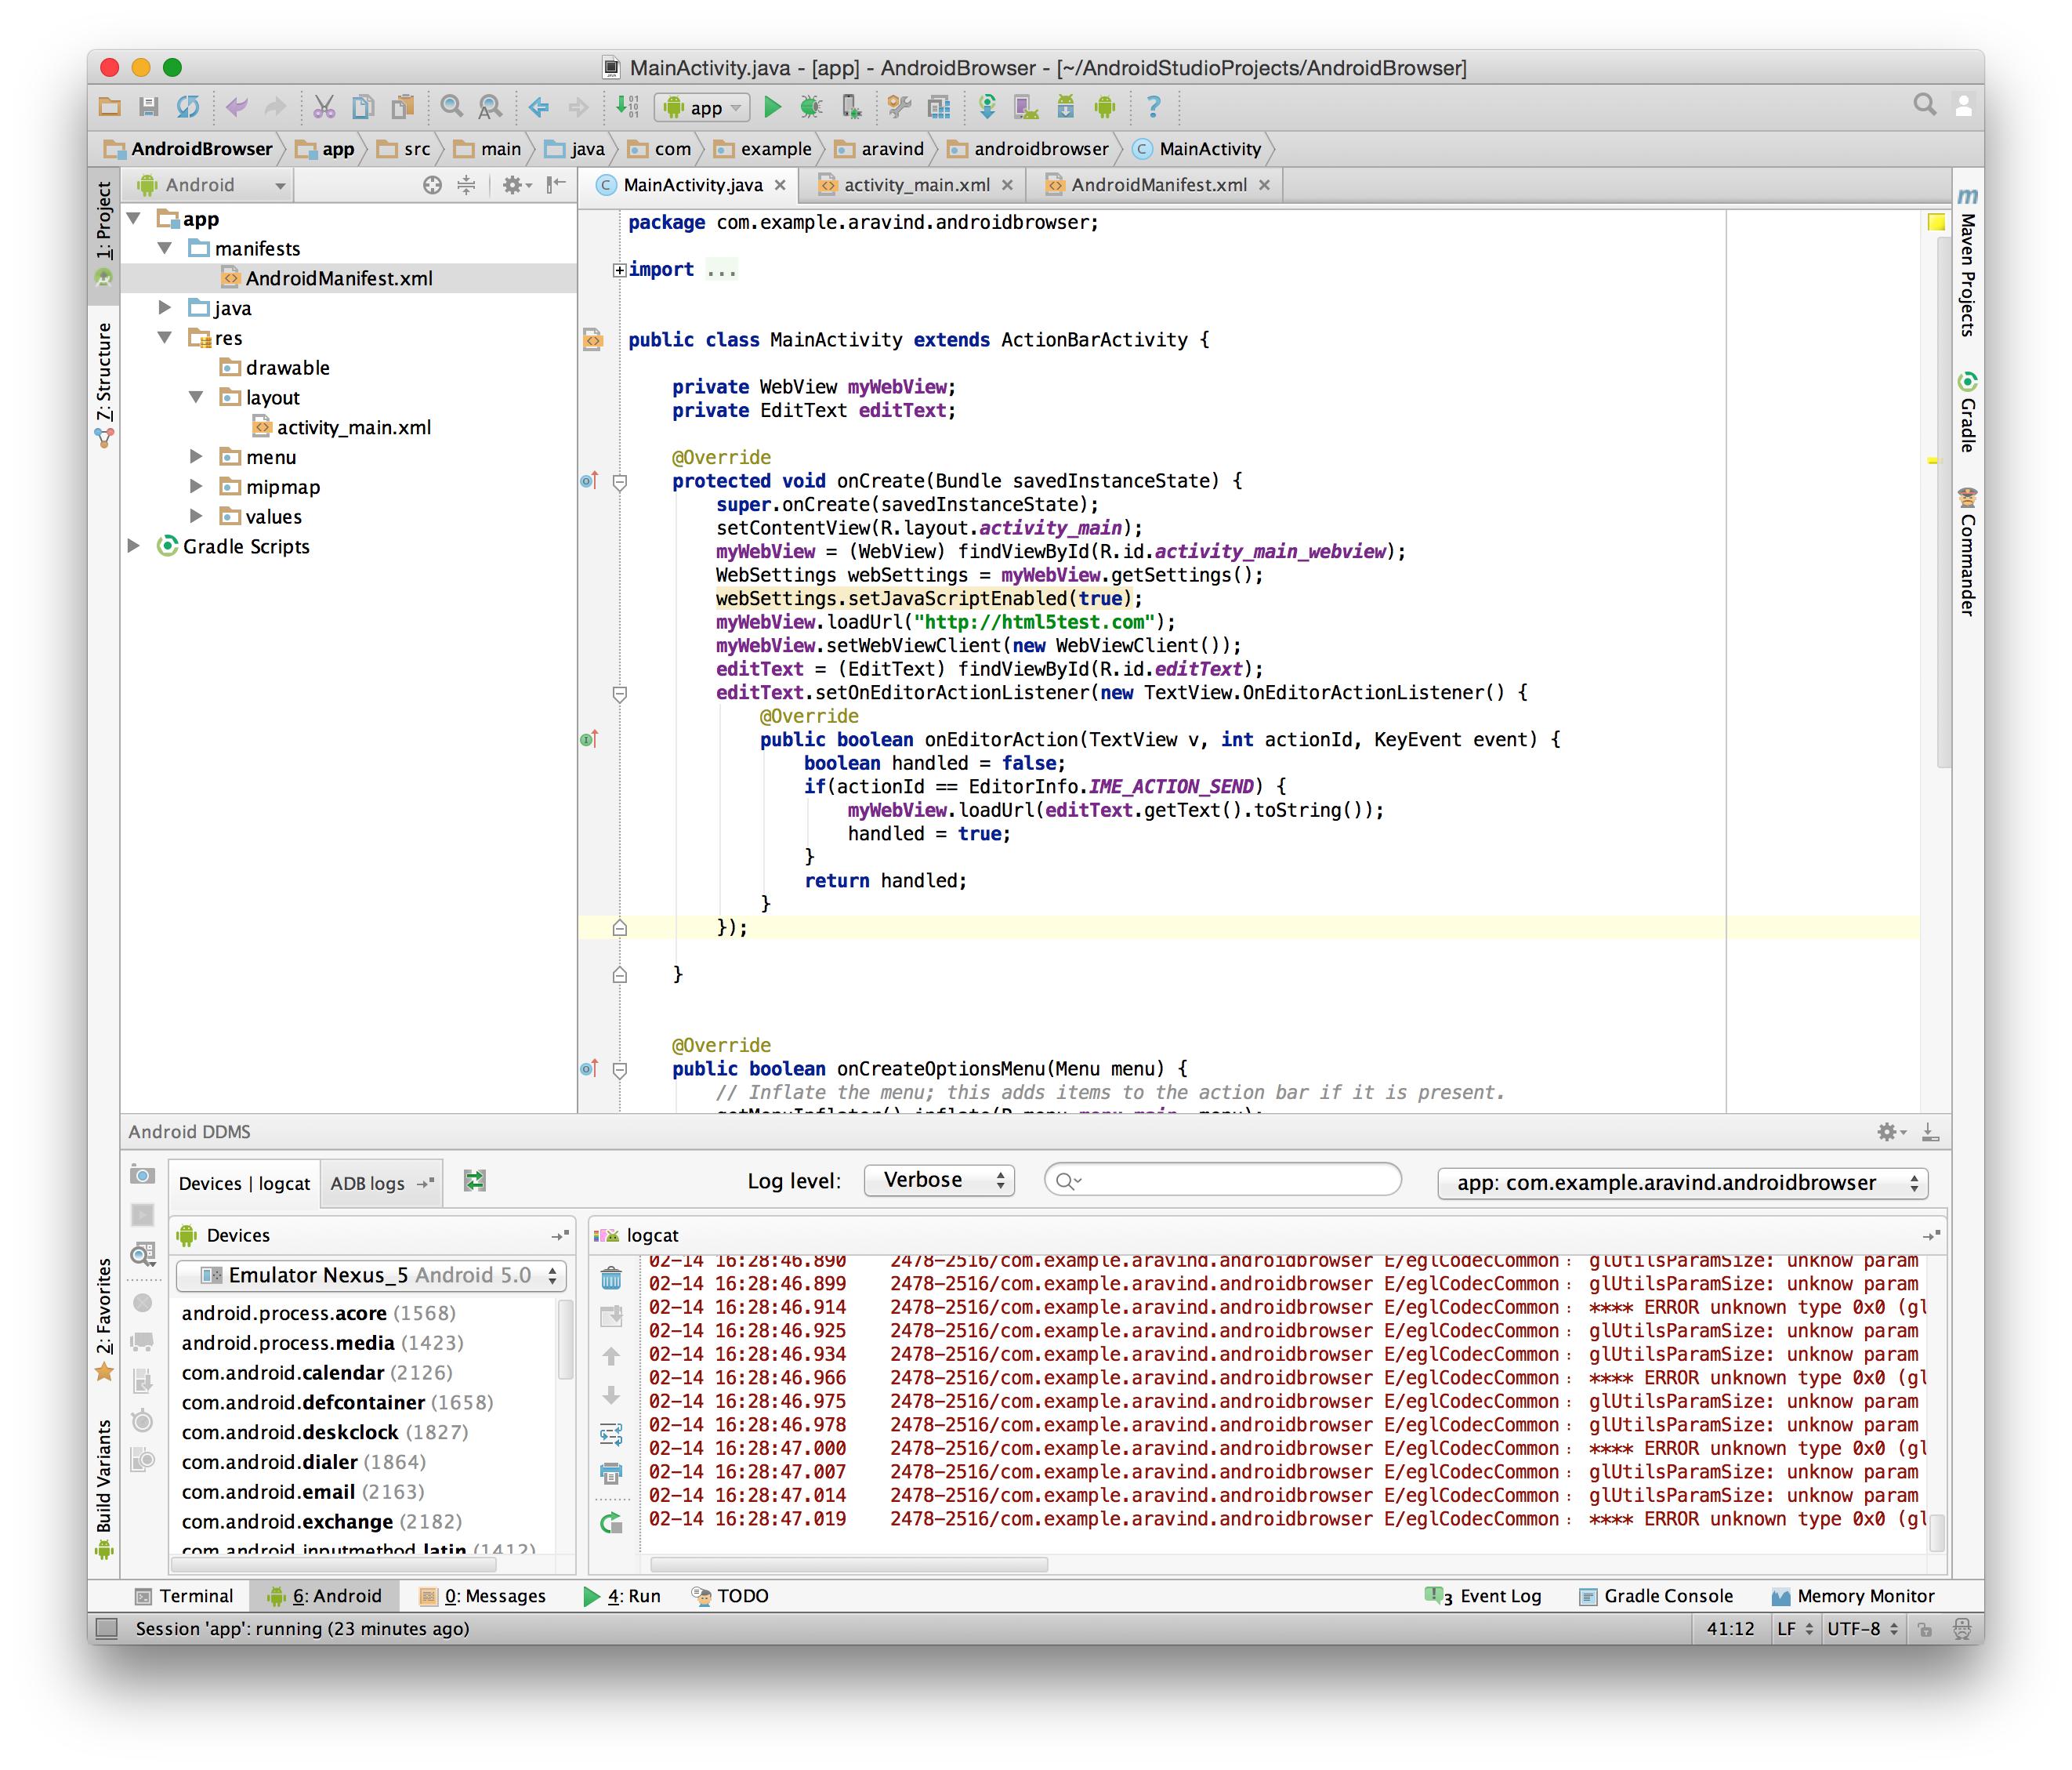Switch to the ADB logs tab
The image size is (2072, 1770).
tap(368, 1184)
